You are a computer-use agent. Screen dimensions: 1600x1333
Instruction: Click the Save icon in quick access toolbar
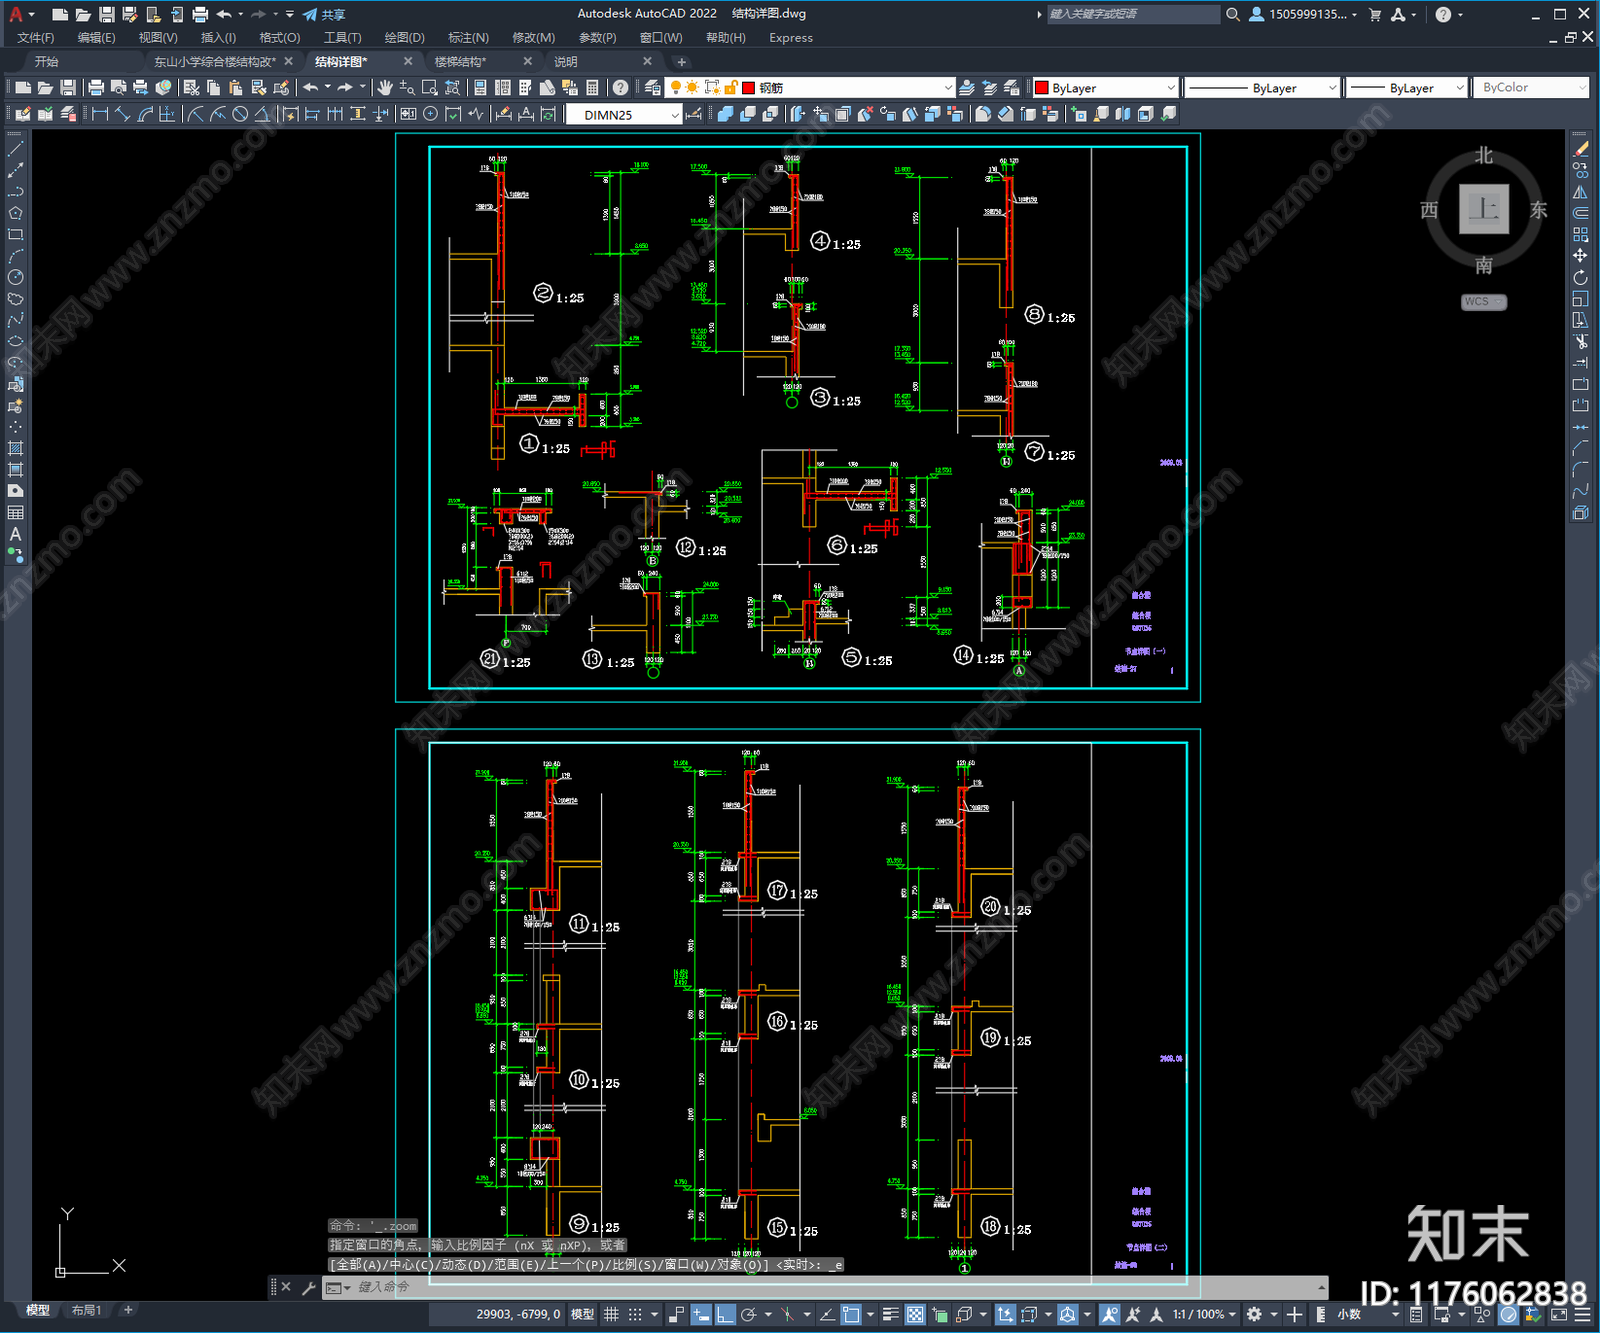pos(106,14)
